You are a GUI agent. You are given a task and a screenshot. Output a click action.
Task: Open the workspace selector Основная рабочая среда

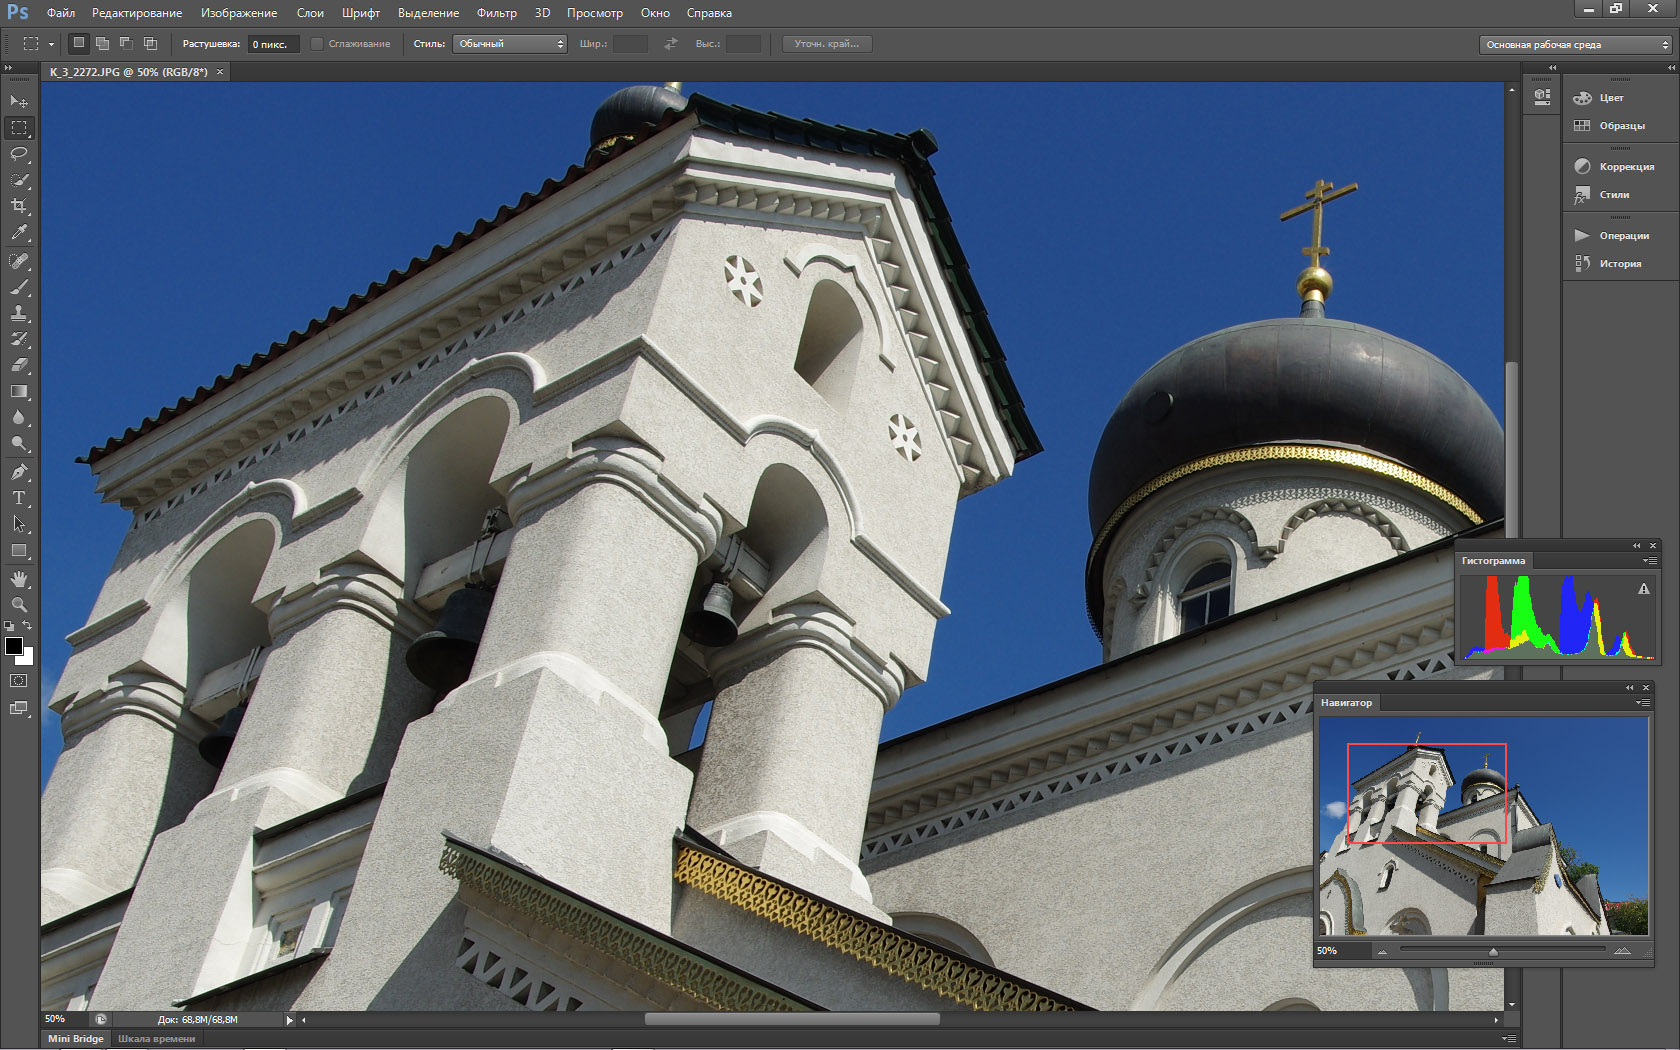pos(1575,45)
